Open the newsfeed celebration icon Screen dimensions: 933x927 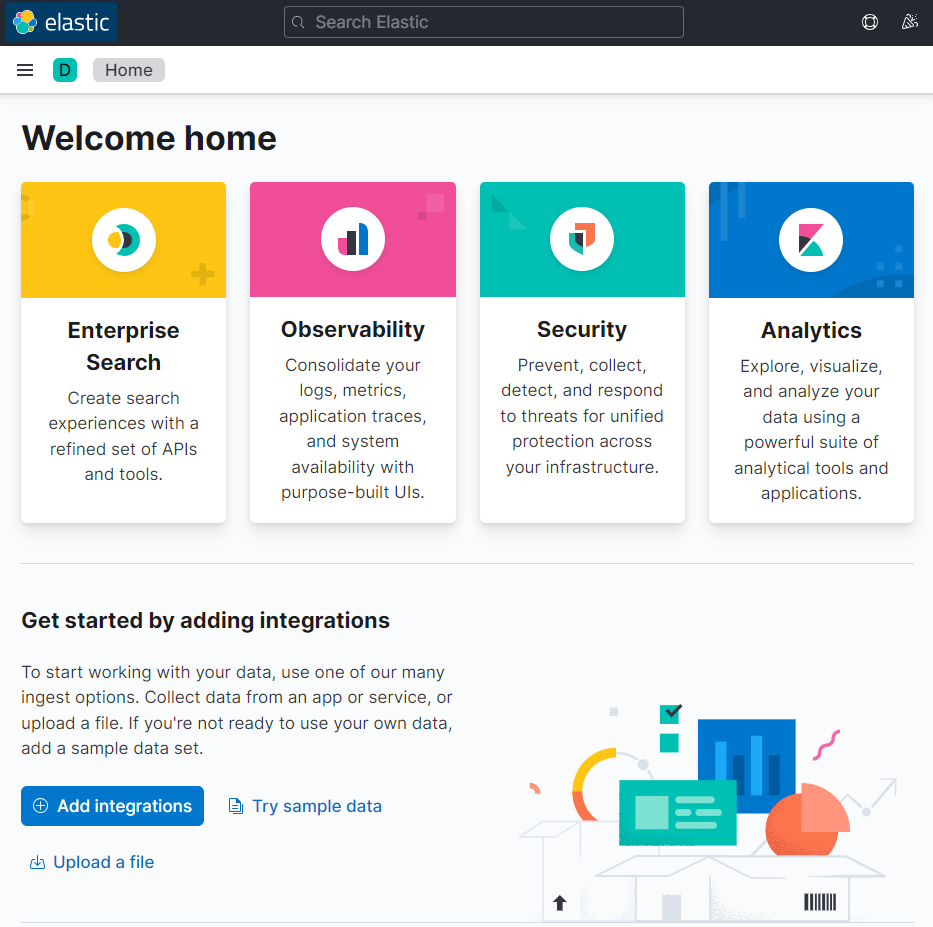coord(909,23)
